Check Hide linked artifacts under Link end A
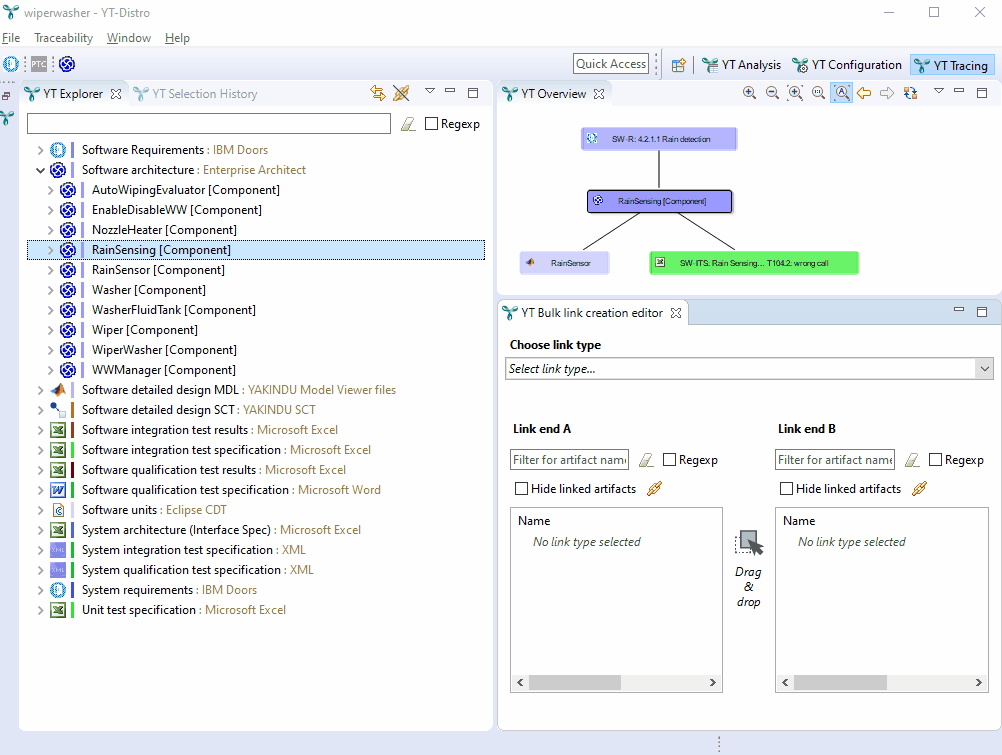The width and height of the screenshot is (1002, 755). click(x=522, y=489)
